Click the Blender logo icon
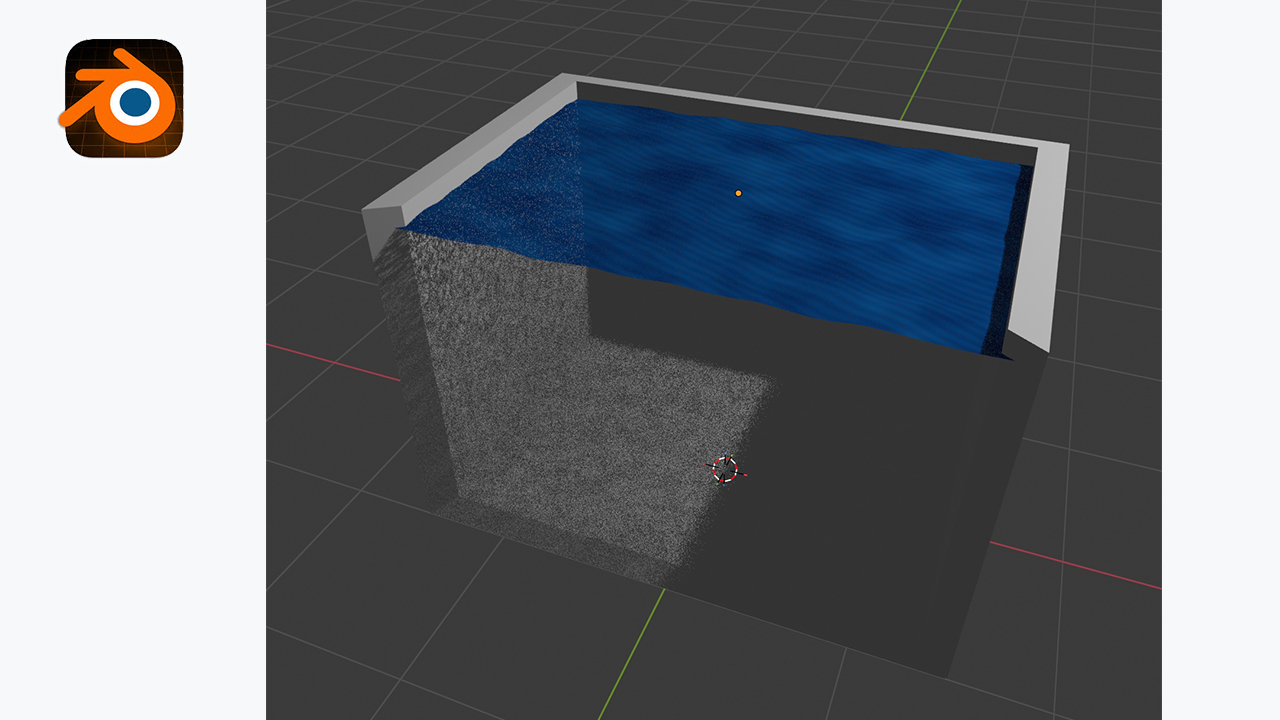This screenshot has width=1280, height=720. coord(124,99)
